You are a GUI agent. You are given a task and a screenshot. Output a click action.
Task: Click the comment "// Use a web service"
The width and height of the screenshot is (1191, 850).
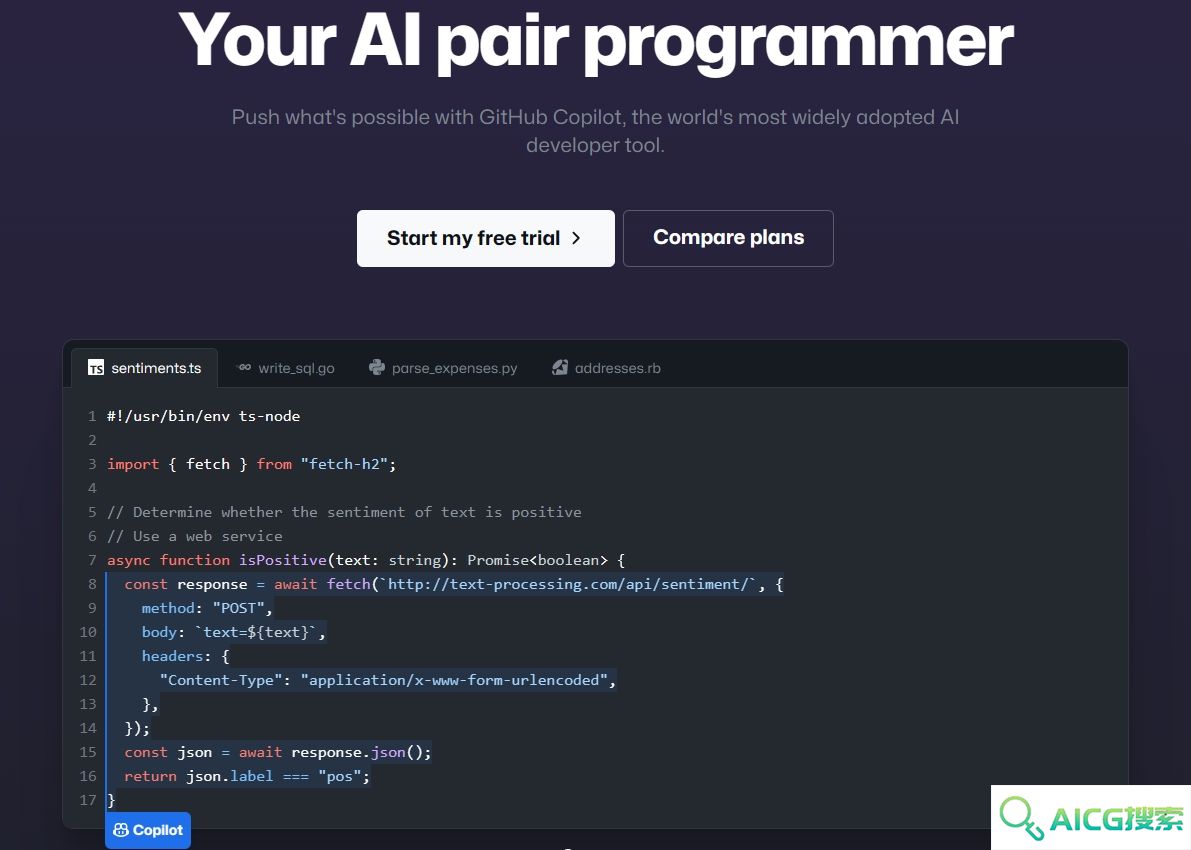coord(194,536)
